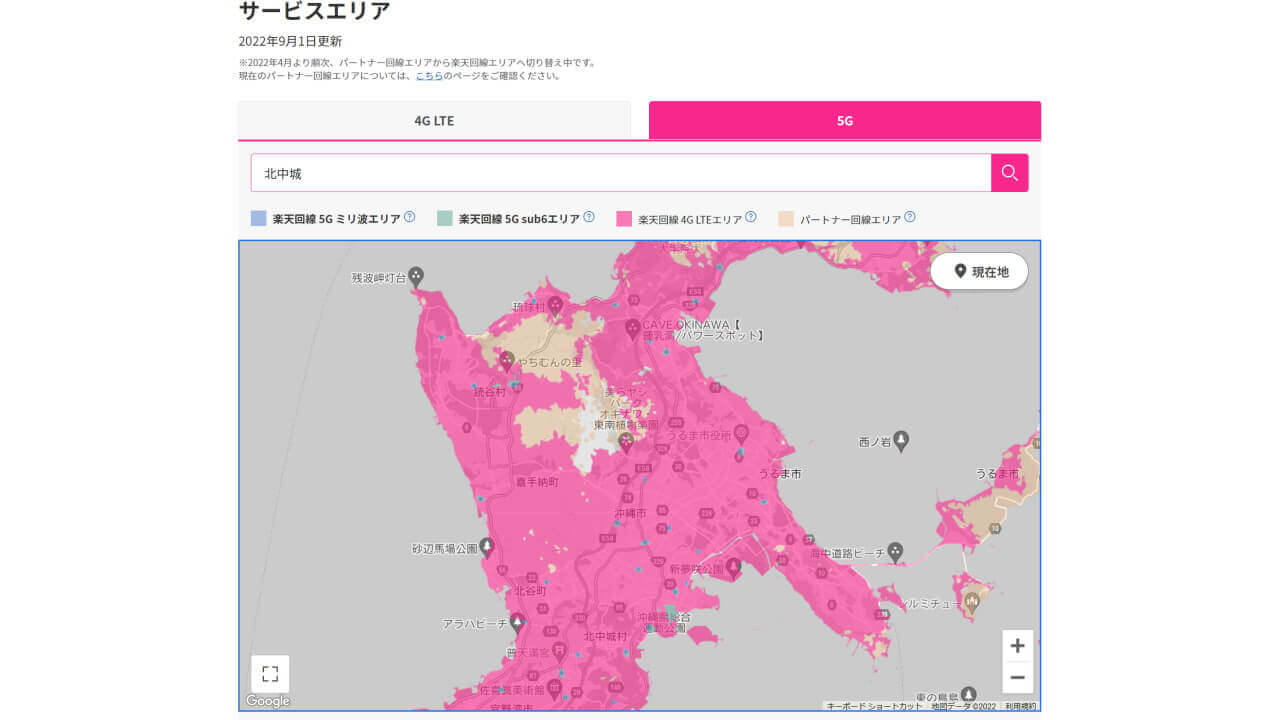Select the やちむんの里 map marker
Screen dimensions: 1280x720
507,360
